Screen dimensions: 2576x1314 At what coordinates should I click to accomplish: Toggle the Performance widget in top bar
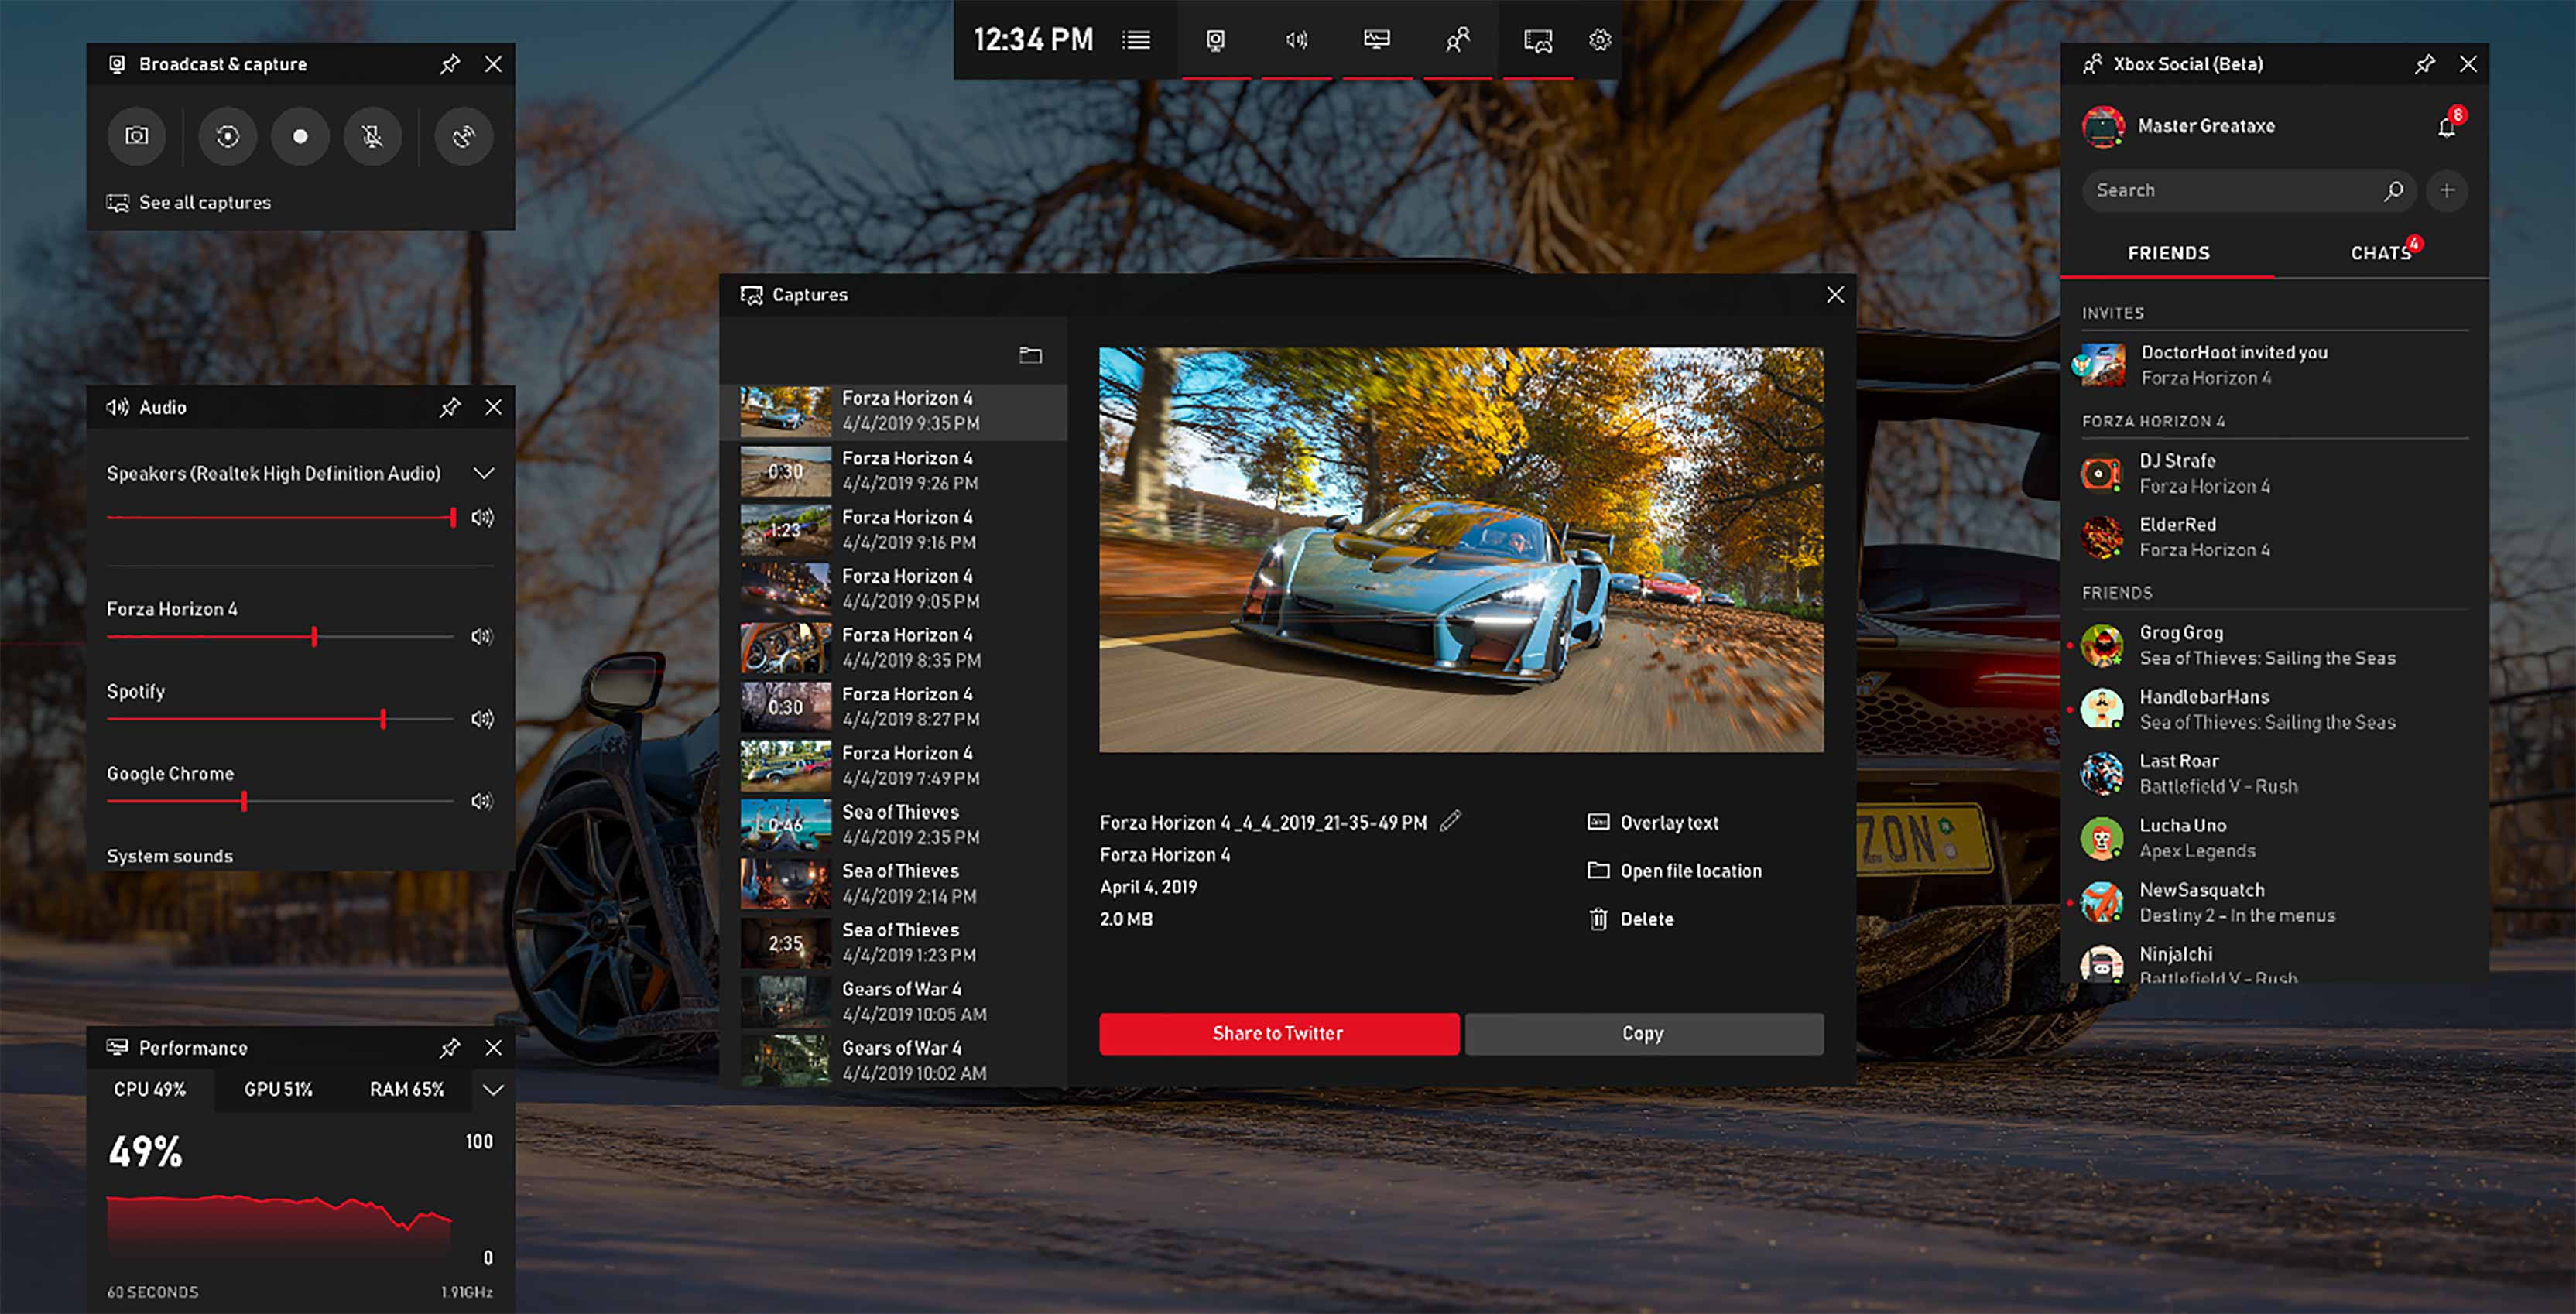click(1377, 40)
